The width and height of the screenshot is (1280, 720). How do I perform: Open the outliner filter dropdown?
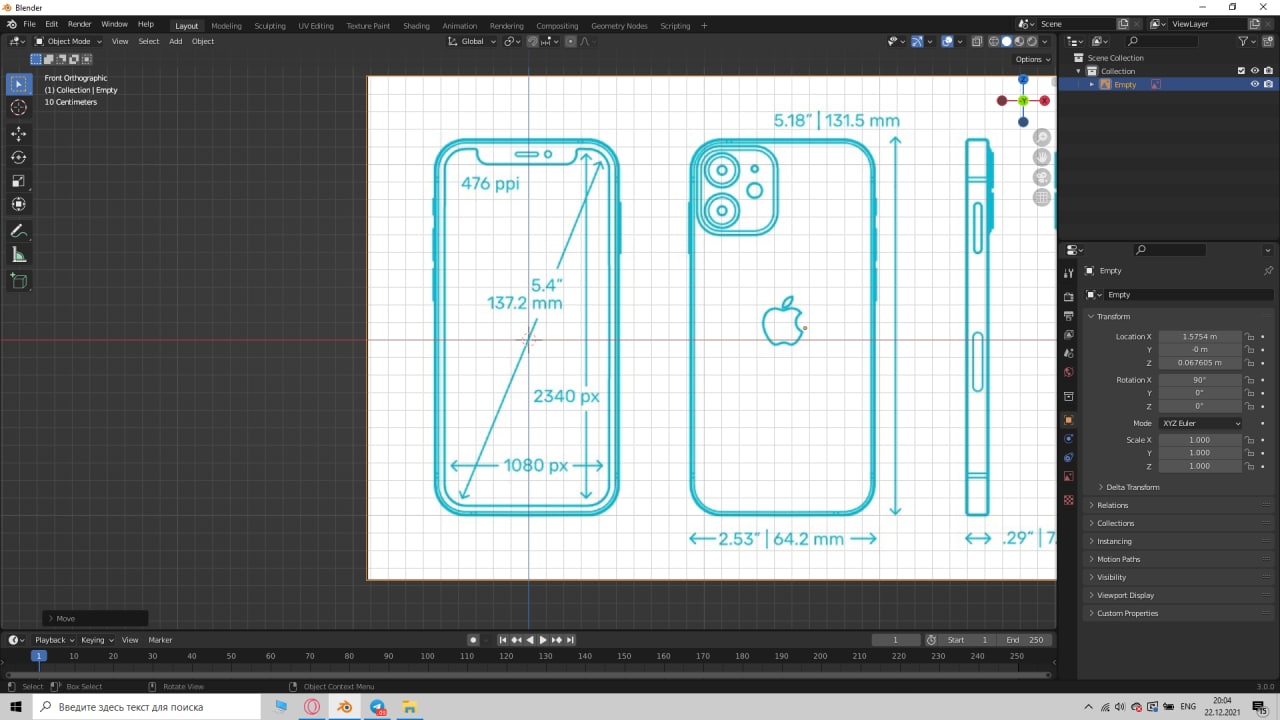pos(1246,41)
